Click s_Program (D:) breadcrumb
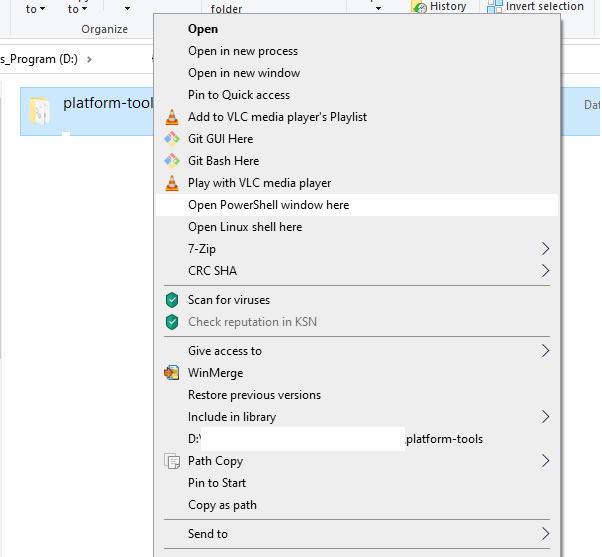The width and height of the screenshot is (602, 557). pyautogui.click(x=39, y=60)
